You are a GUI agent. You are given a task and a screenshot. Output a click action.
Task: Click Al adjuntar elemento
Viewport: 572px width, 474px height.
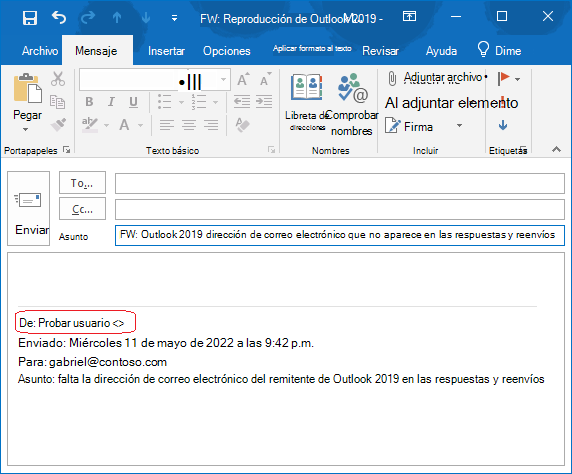pos(451,103)
